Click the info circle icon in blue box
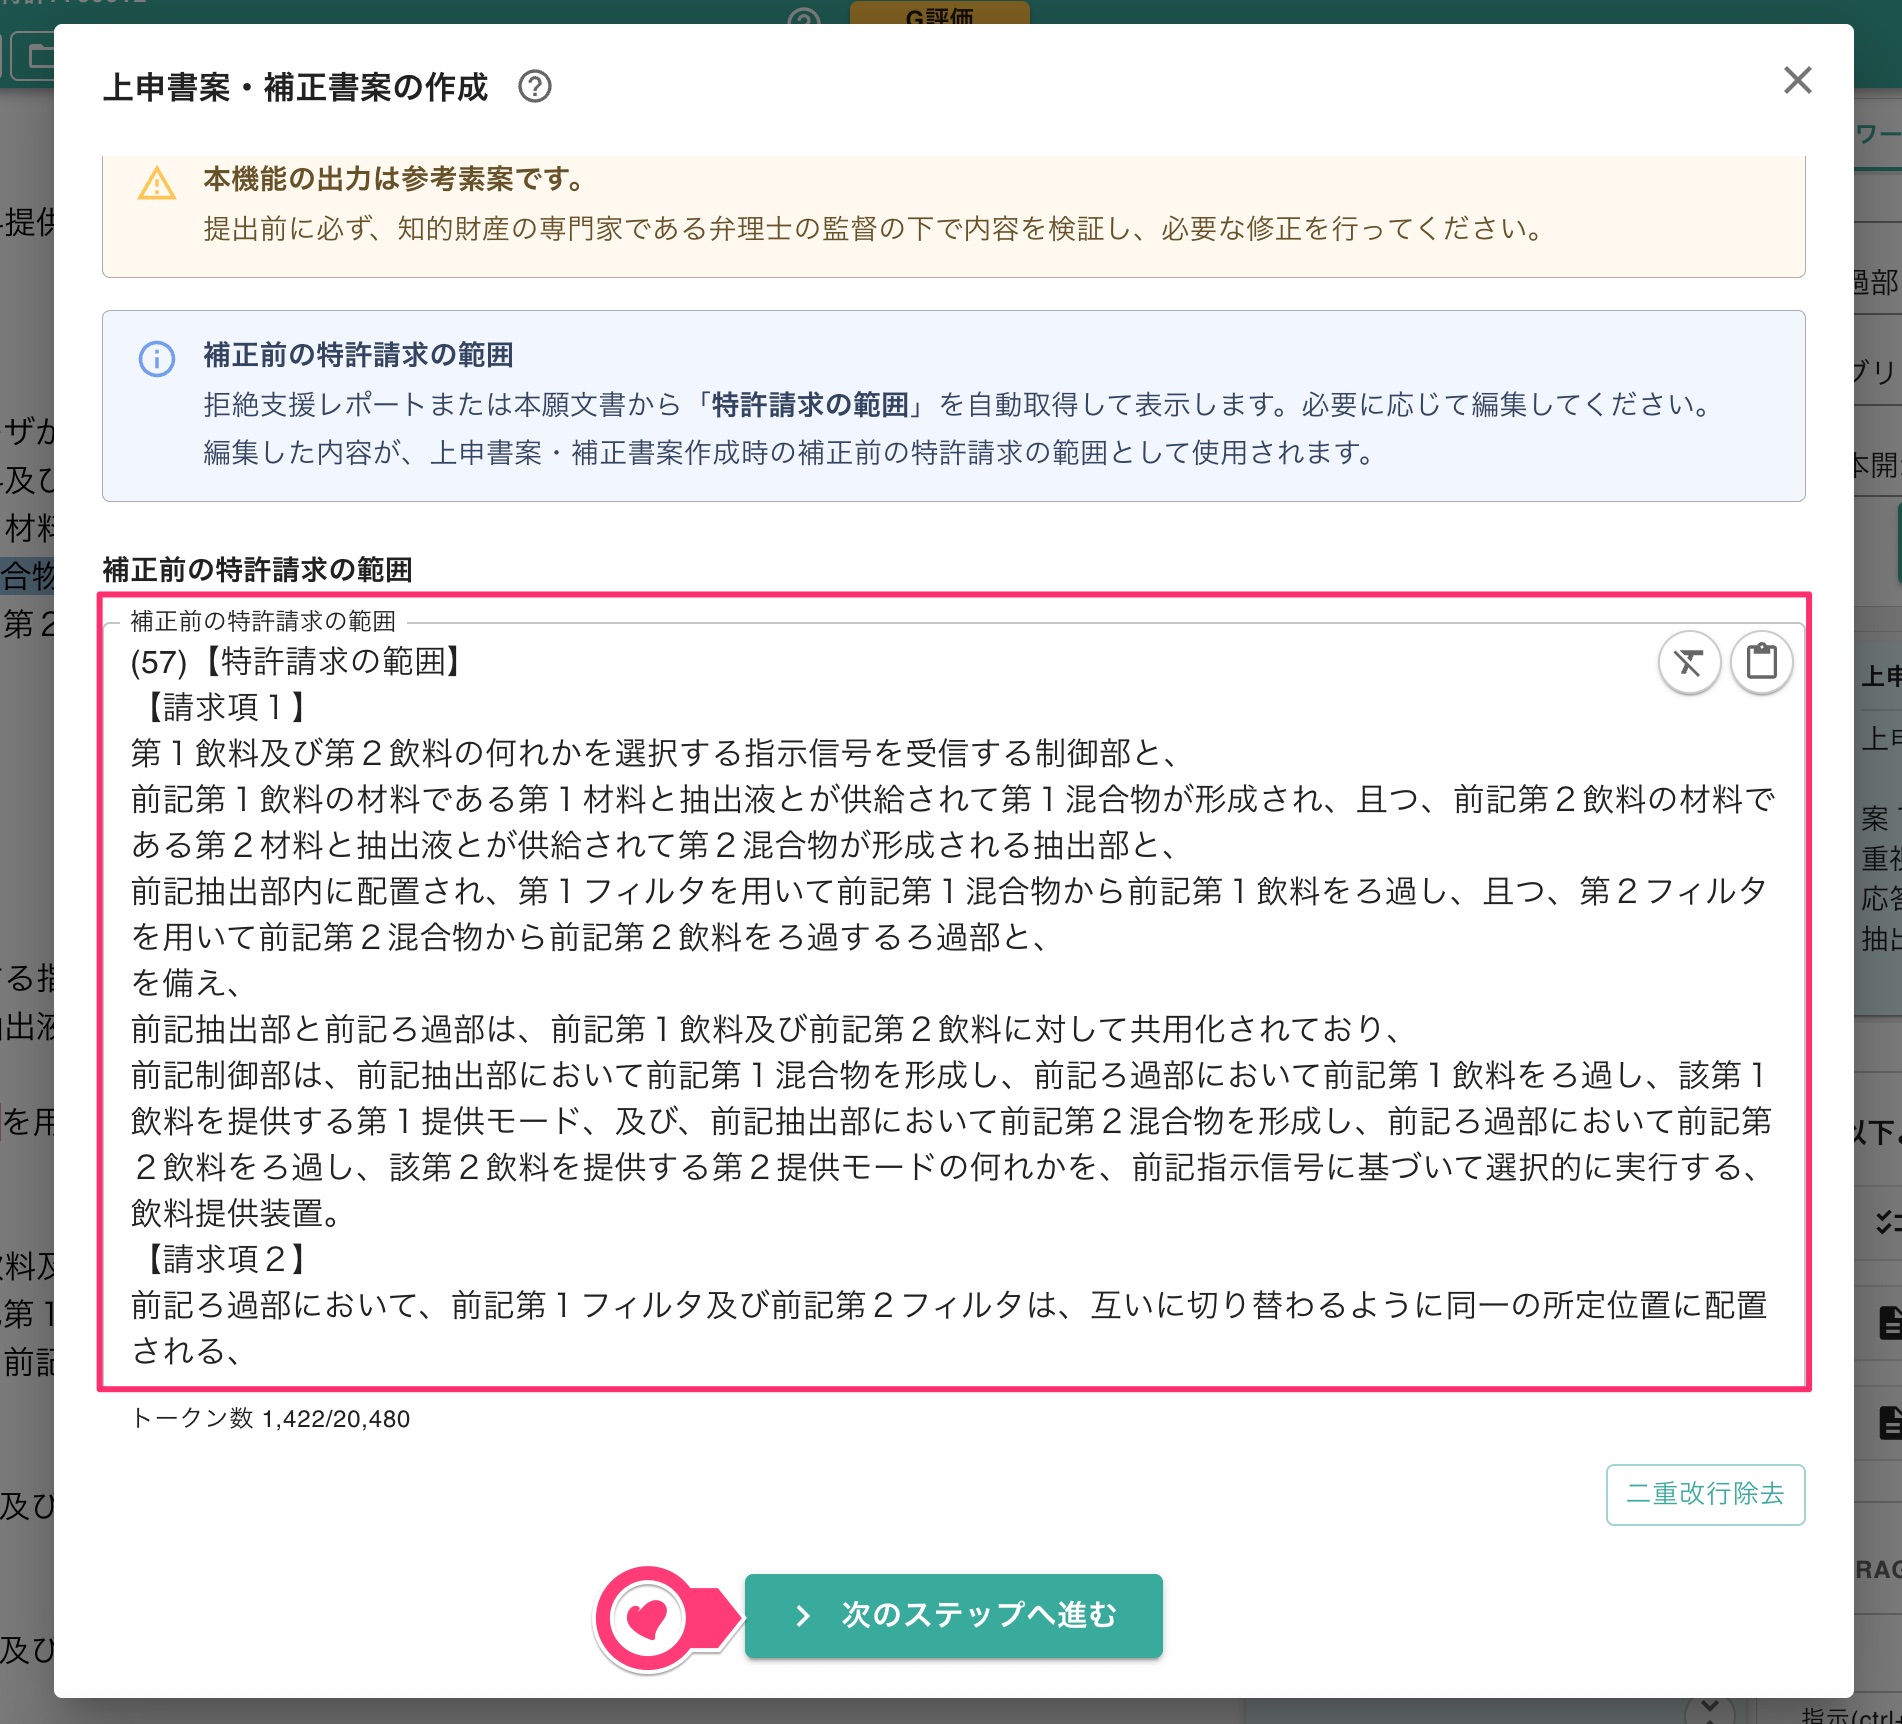This screenshot has height=1724, width=1902. pos(157,359)
